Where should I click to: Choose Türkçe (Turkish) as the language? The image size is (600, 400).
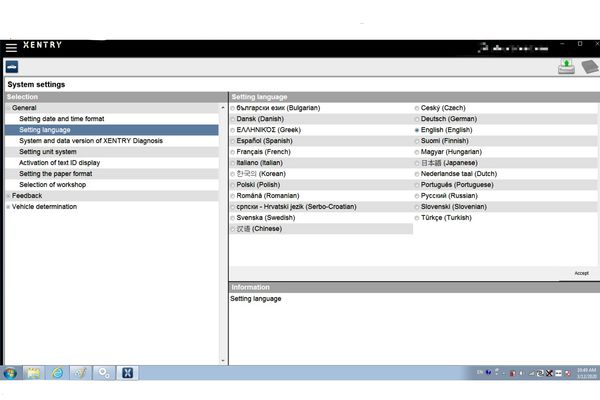pyautogui.click(x=417, y=218)
